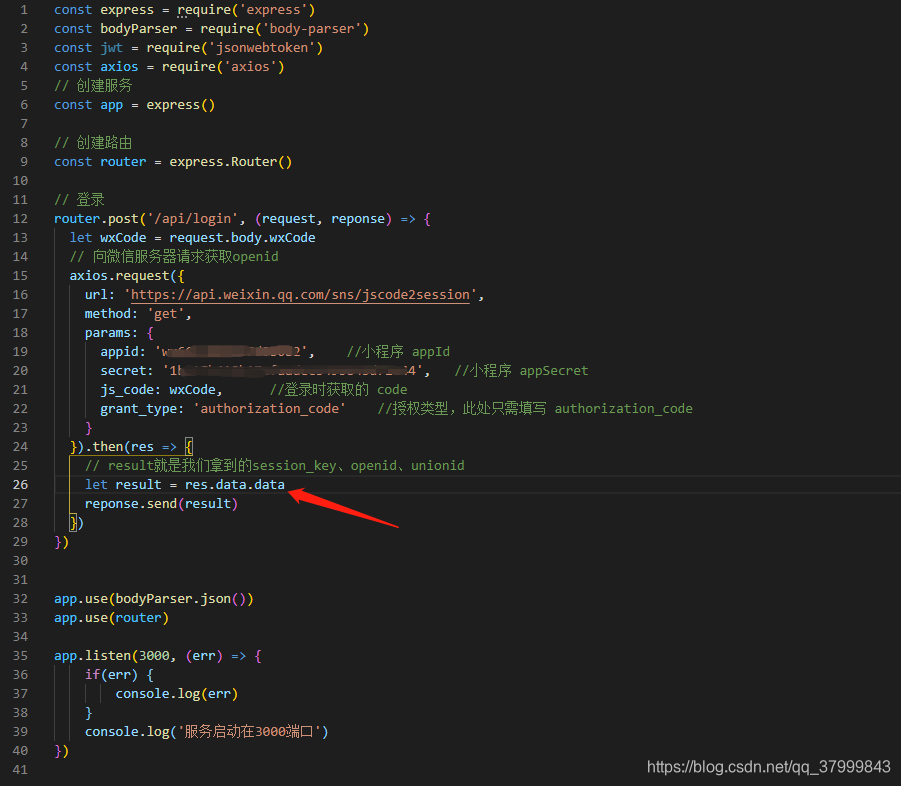Click the grant_type property on line 22
901x786 pixels.
[137, 408]
